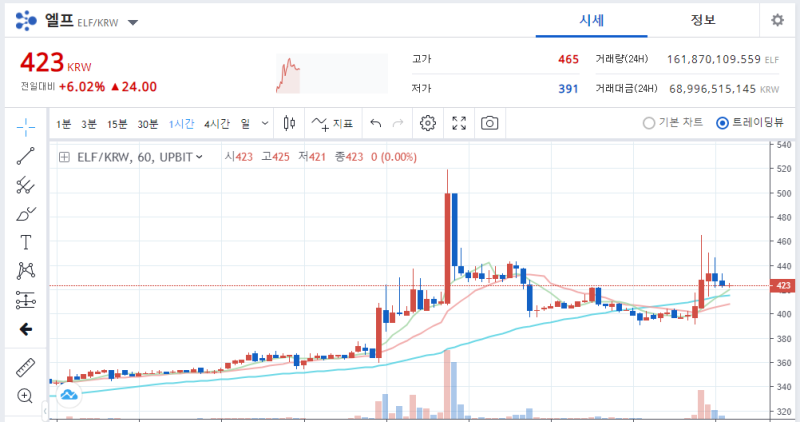
Task: Select the crosshair cursor tool
Action: (26, 127)
